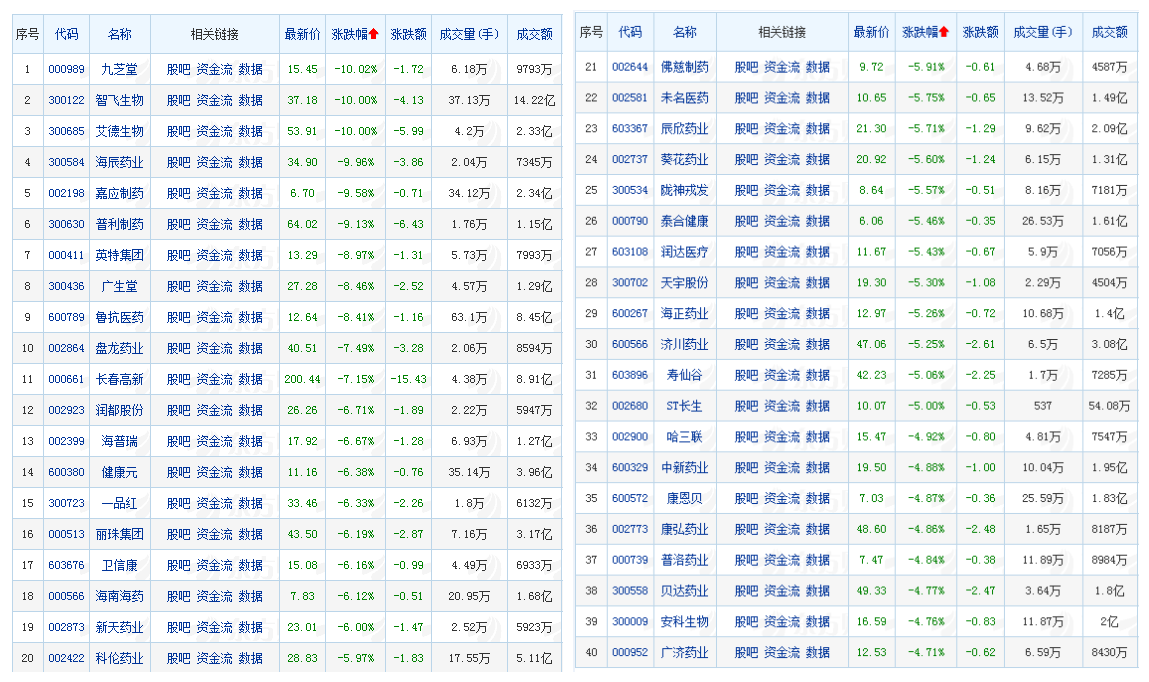Sort by 最新价 header in left table
The image size is (1149, 682).
coord(302,35)
